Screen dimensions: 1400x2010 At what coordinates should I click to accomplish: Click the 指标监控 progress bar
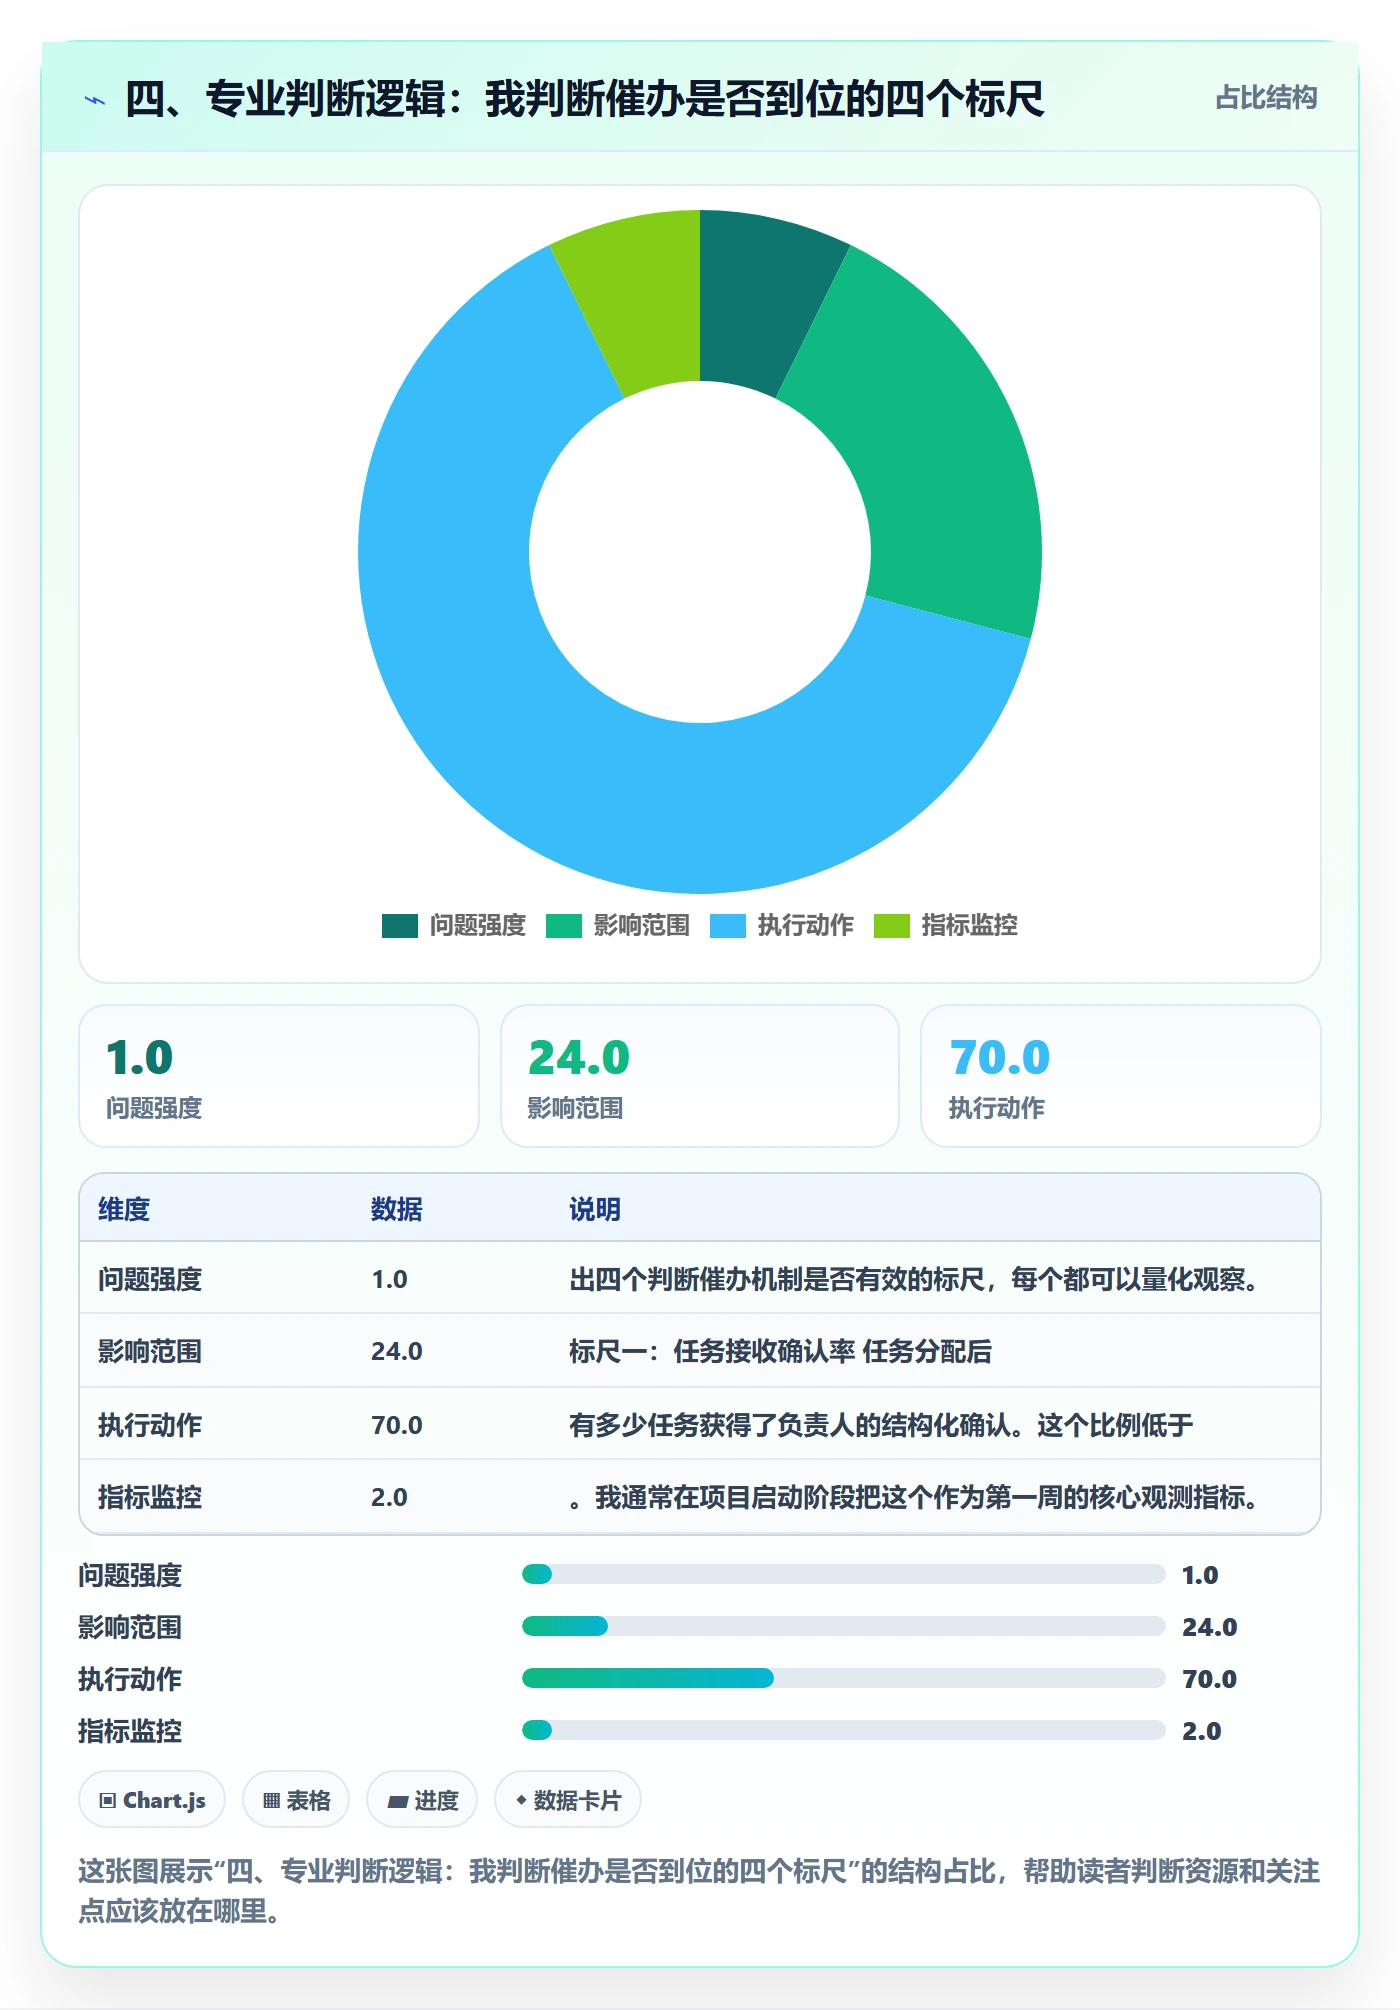pyautogui.click(x=843, y=1730)
